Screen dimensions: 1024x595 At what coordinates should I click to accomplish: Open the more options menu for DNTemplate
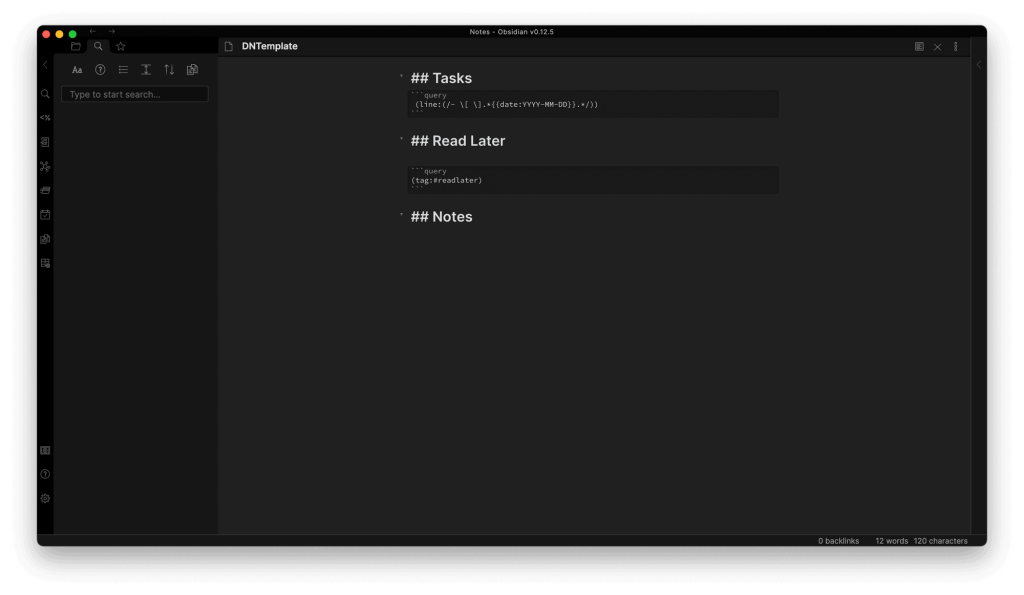[955, 47]
